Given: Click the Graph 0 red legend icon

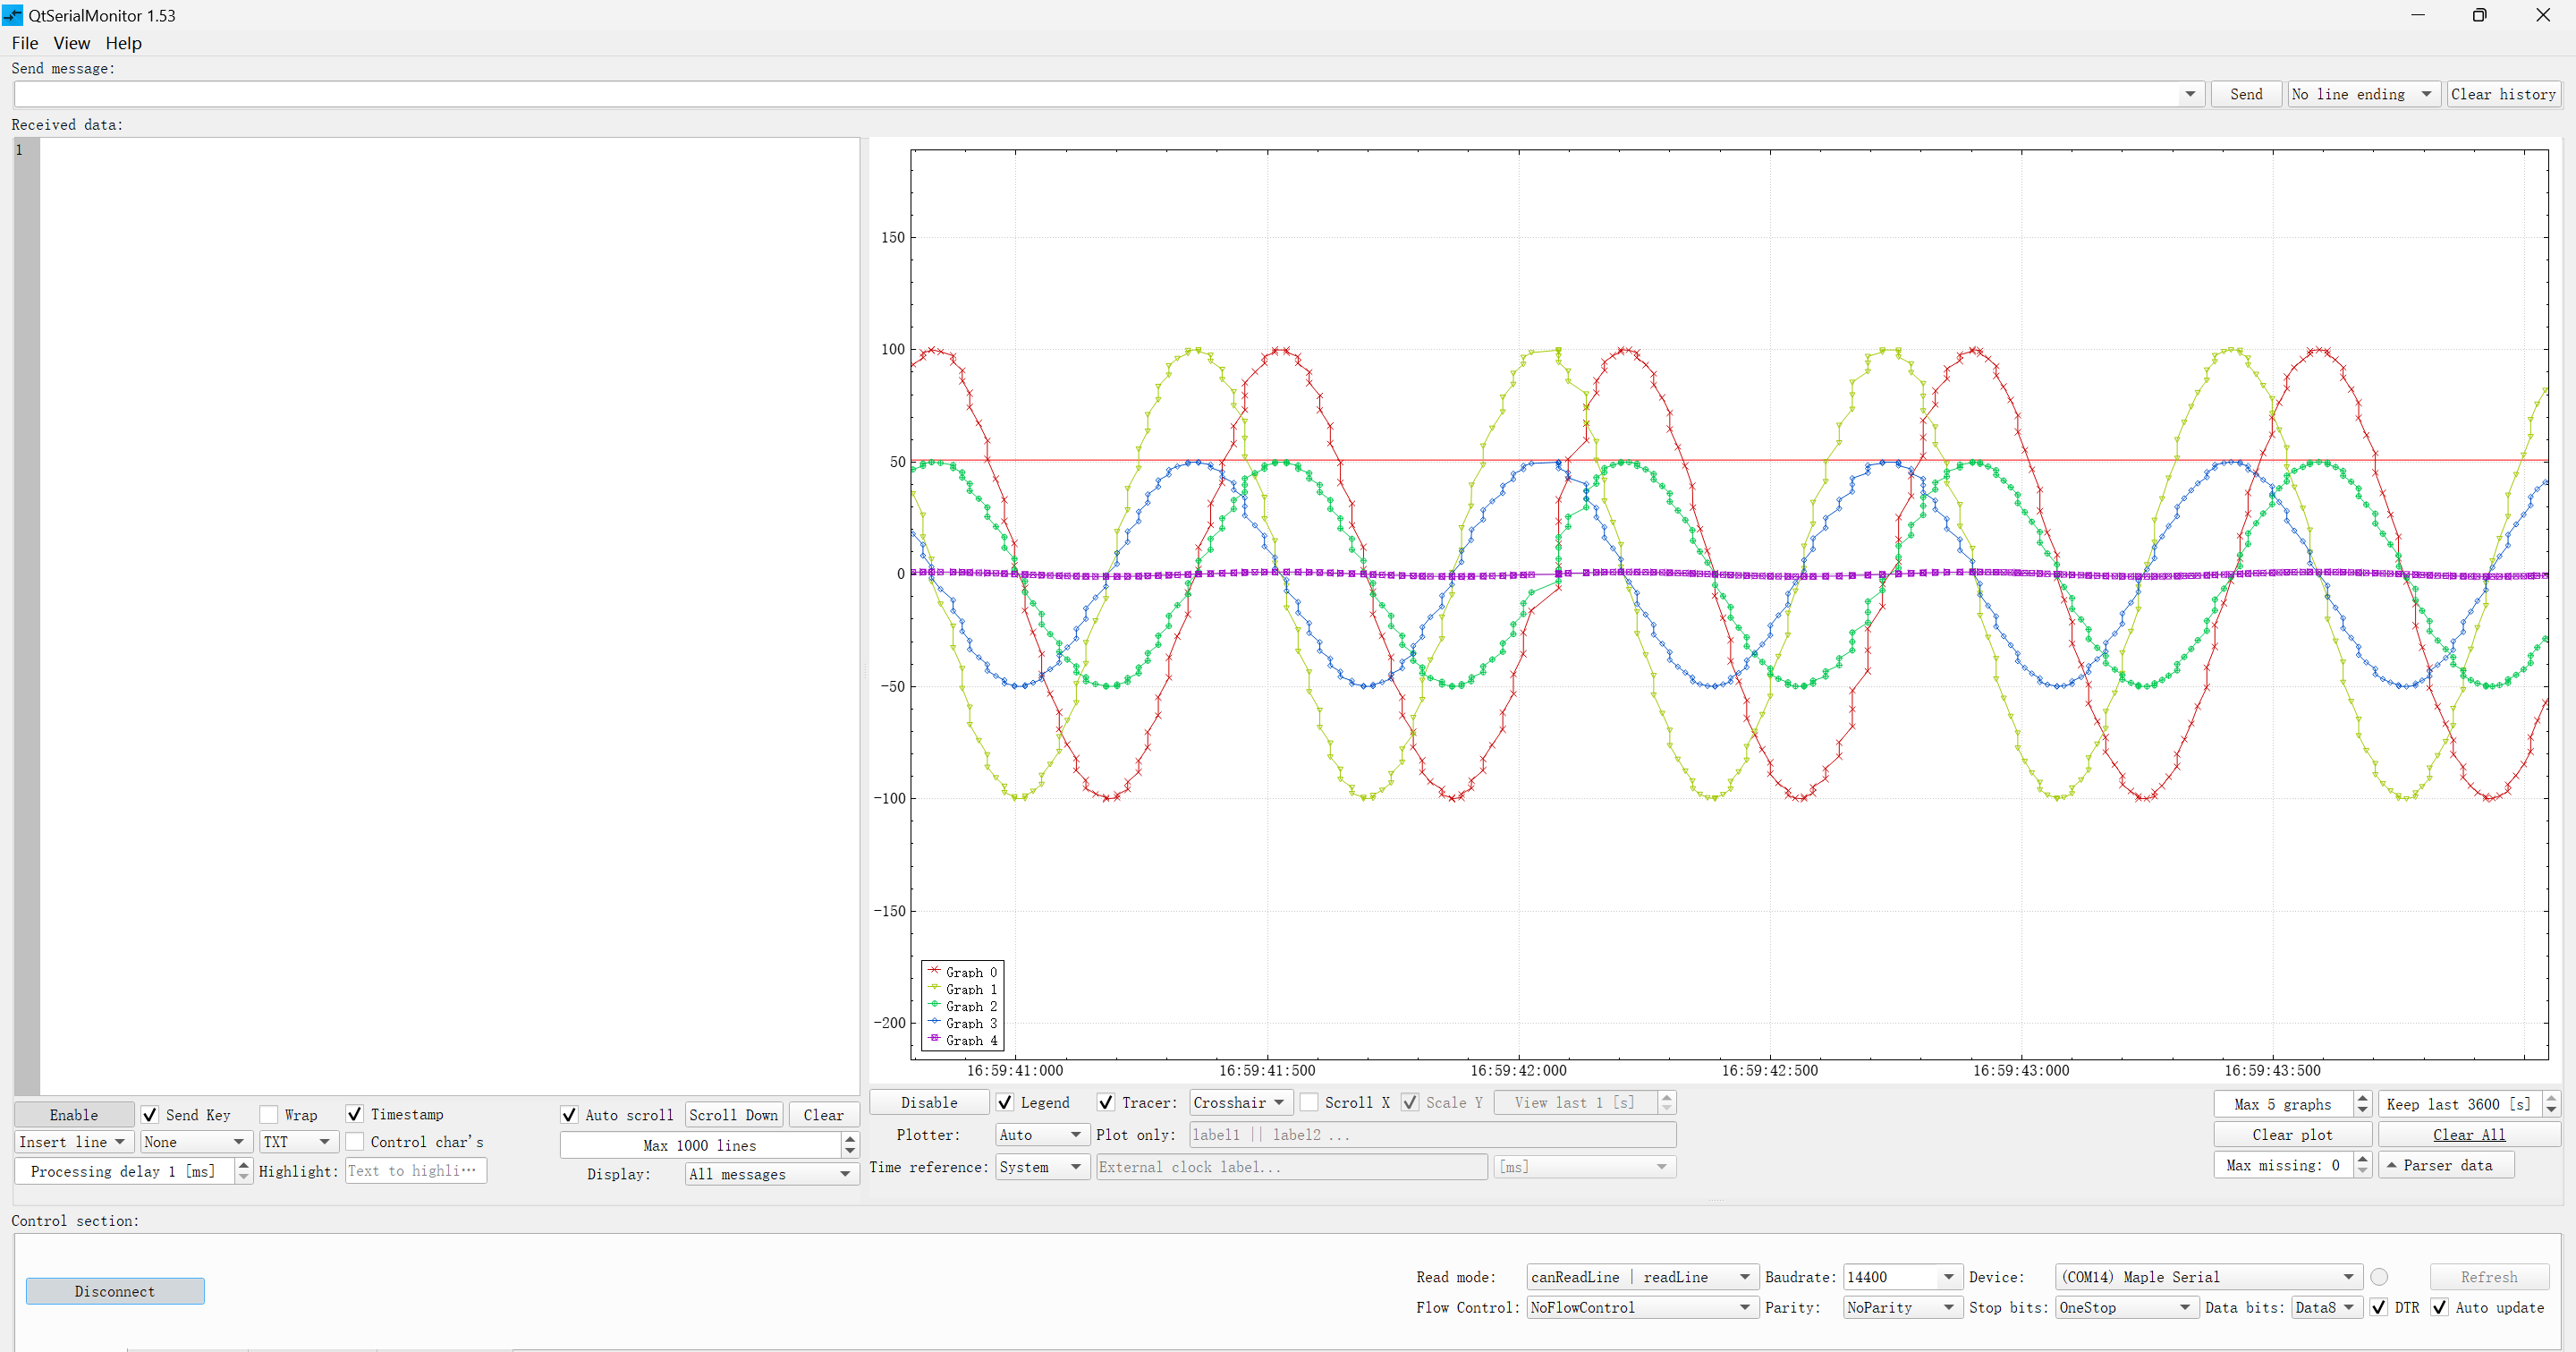Looking at the screenshot, I should 935,971.
